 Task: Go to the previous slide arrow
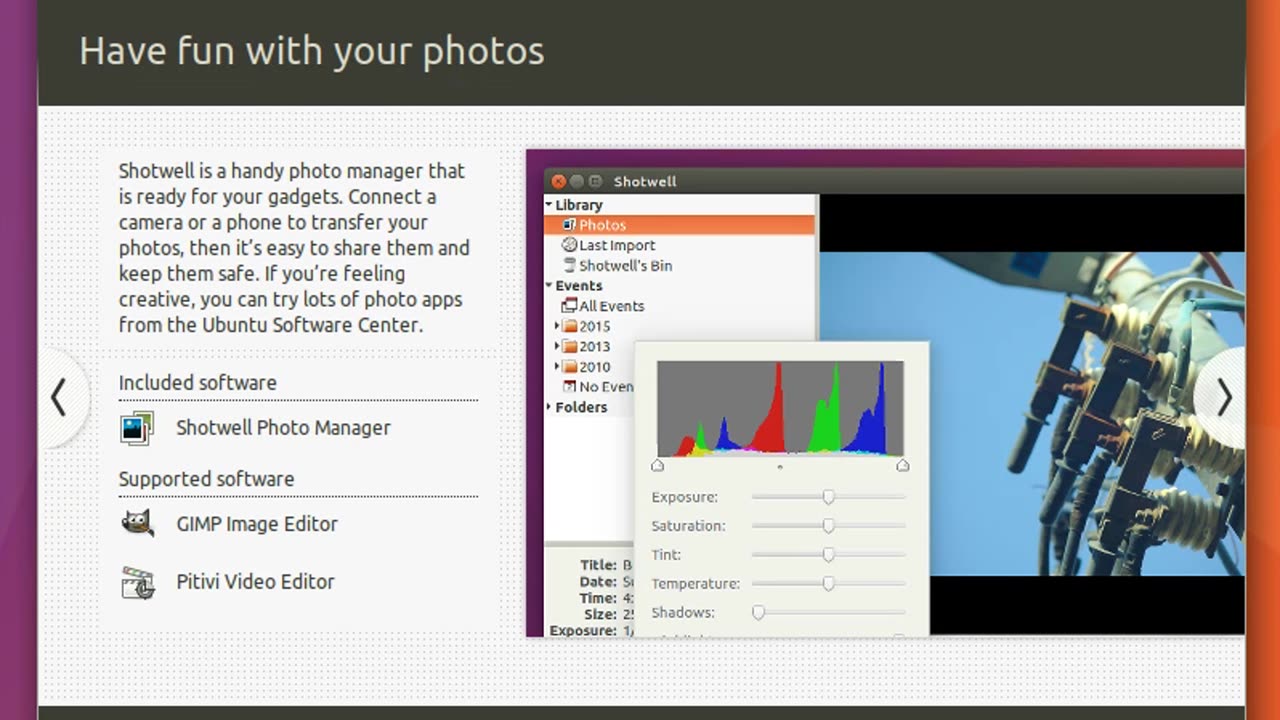(59, 398)
